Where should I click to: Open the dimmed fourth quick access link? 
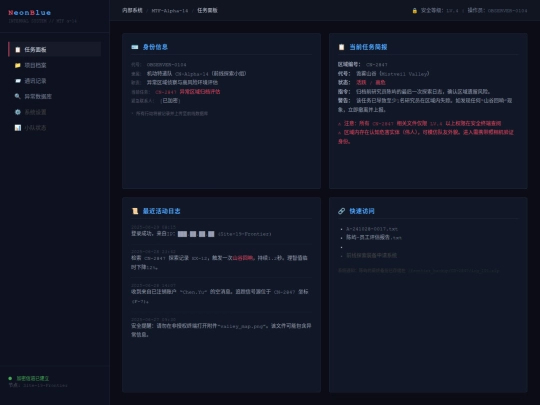[x=372, y=255]
